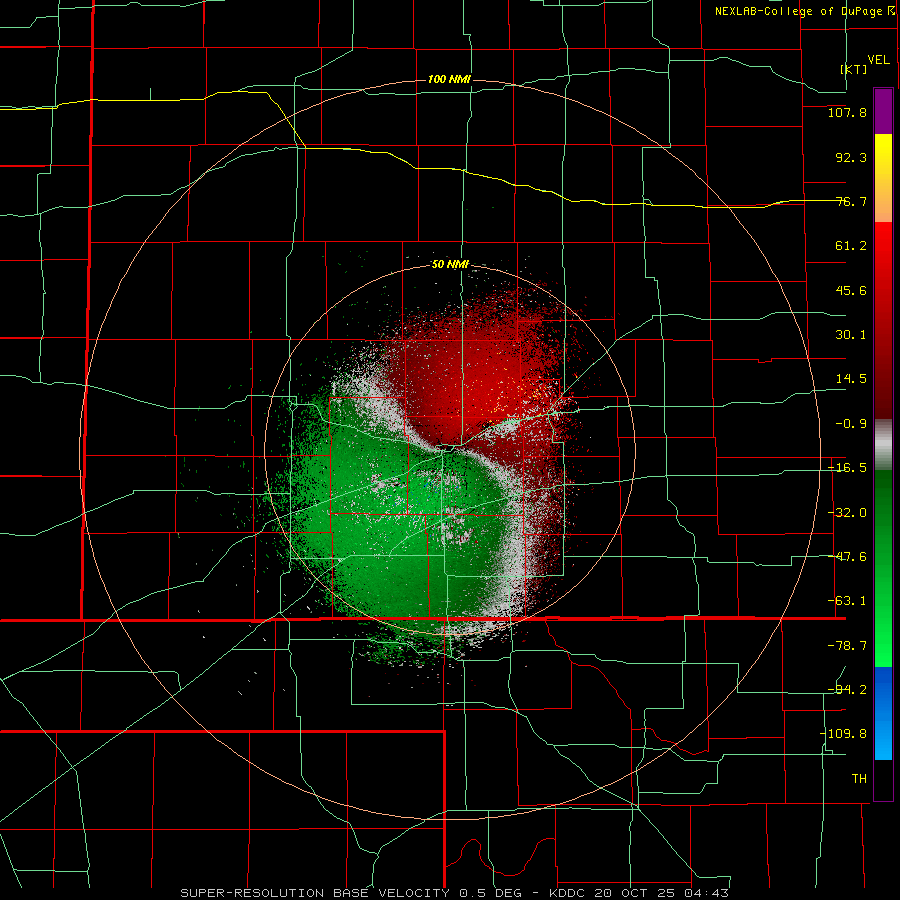
Task: Click the -32.0 velocity scale value
Action: 847,513
